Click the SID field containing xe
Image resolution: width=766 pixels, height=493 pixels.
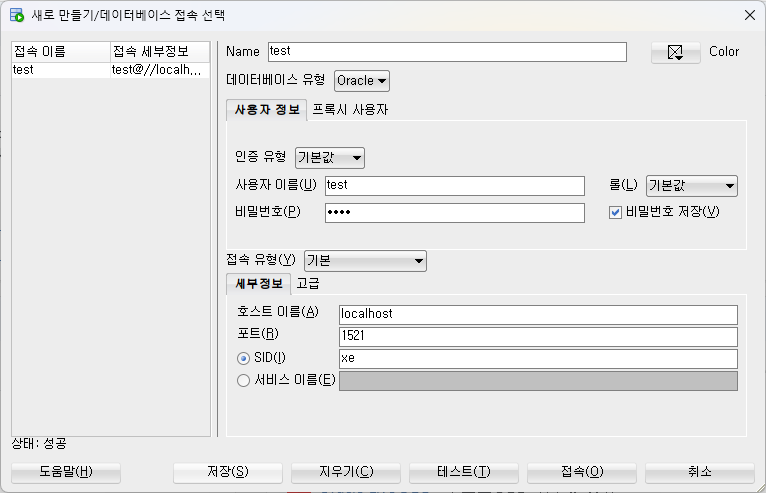click(538, 359)
